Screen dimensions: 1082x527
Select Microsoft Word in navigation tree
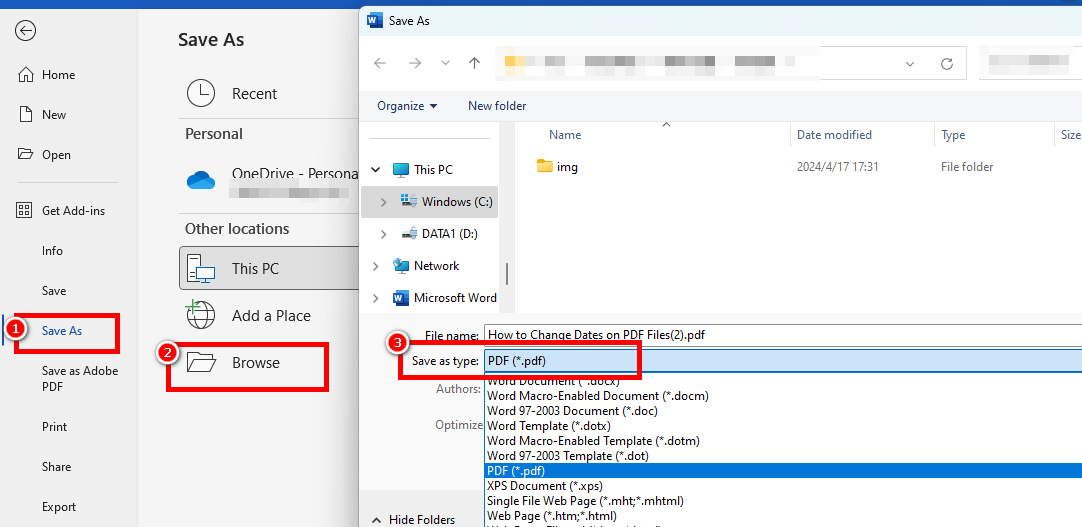point(444,298)
